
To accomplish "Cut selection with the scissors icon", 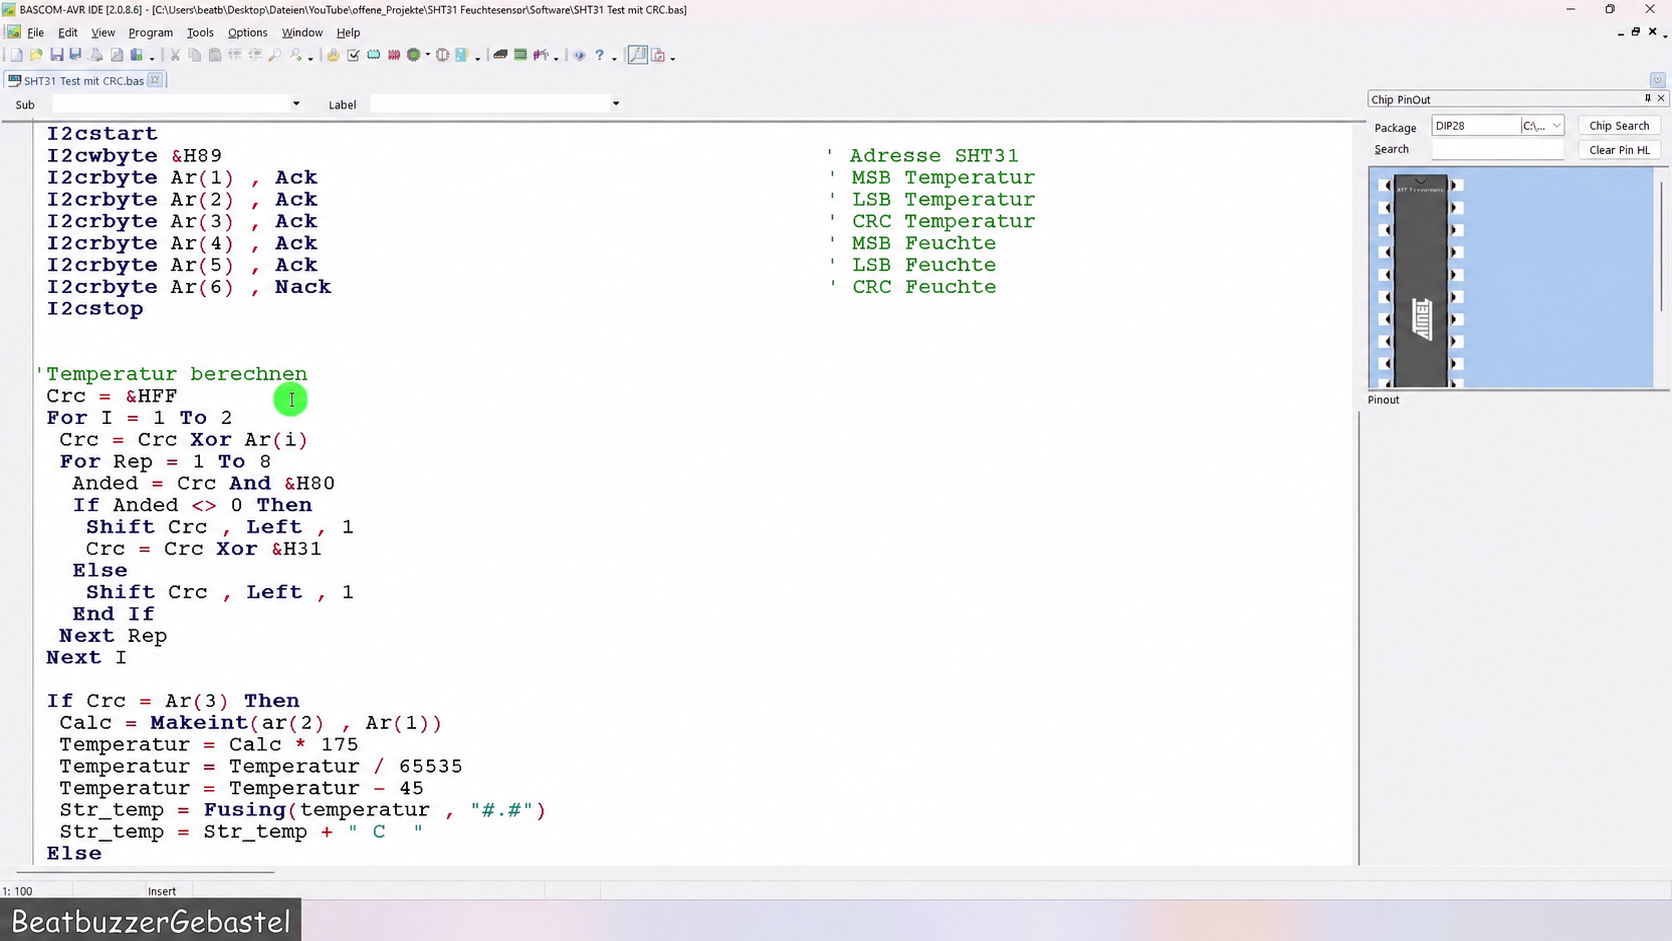I will click(x=175, y=56).
